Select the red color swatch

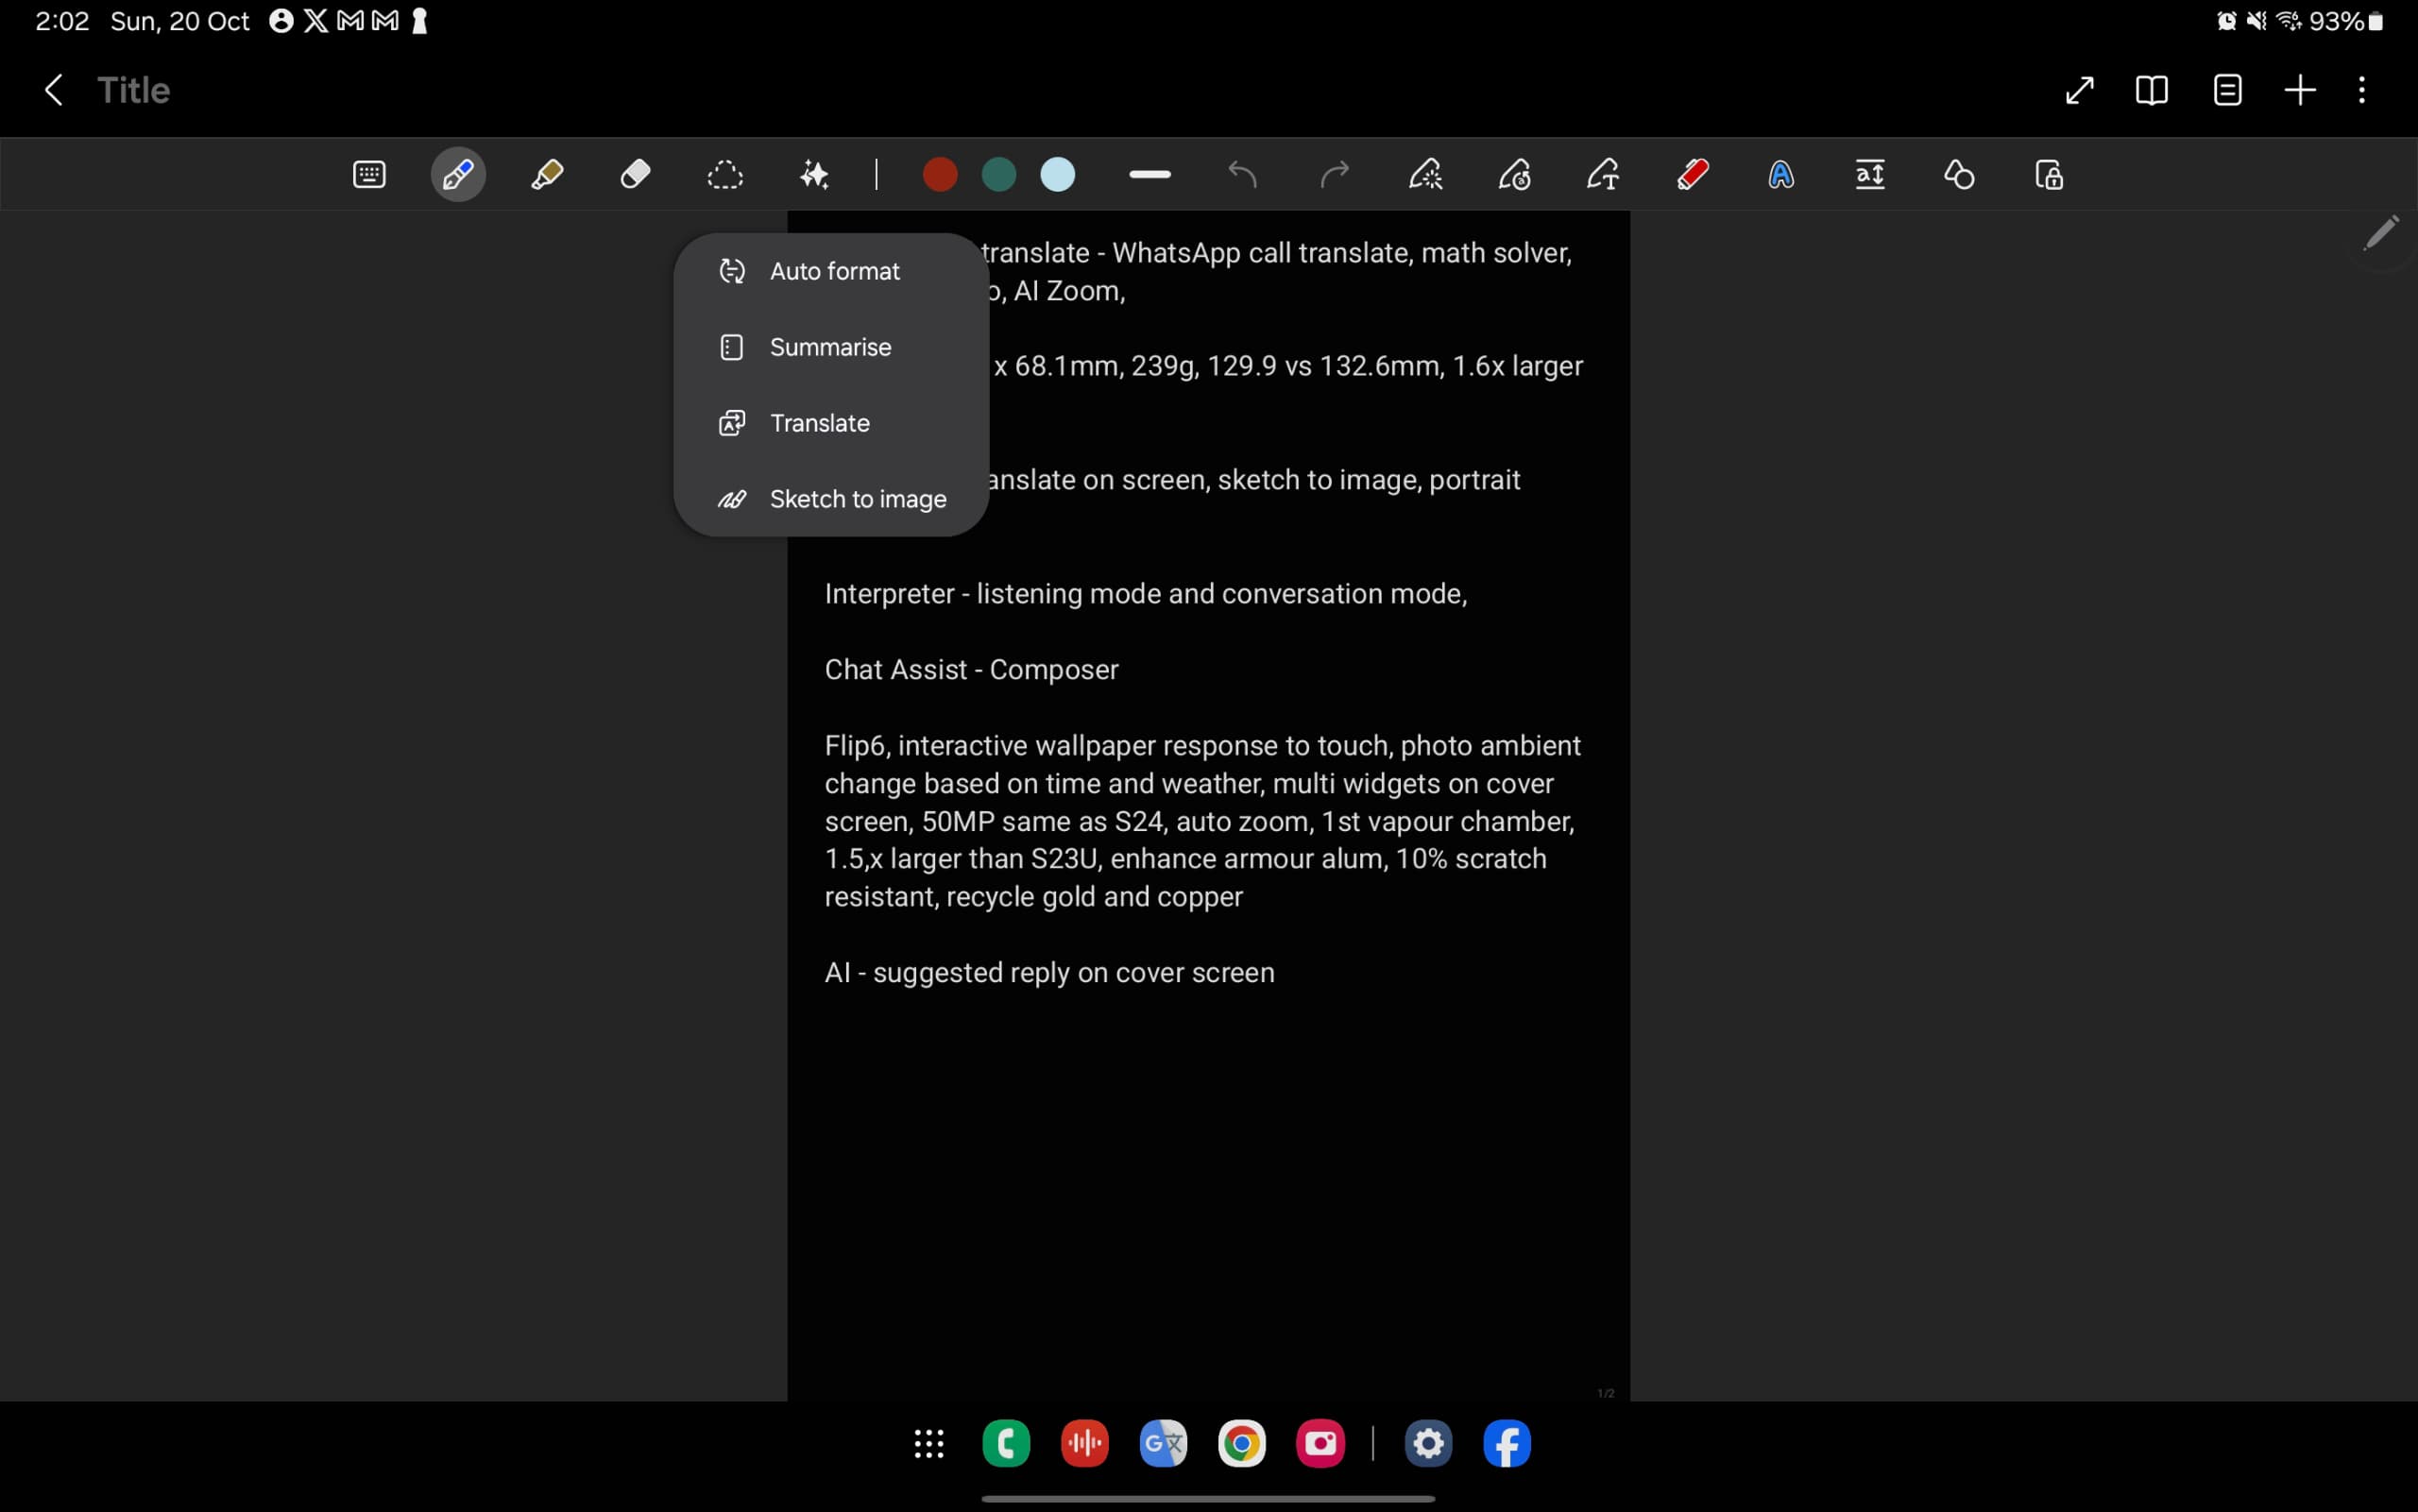coord(939,173)
